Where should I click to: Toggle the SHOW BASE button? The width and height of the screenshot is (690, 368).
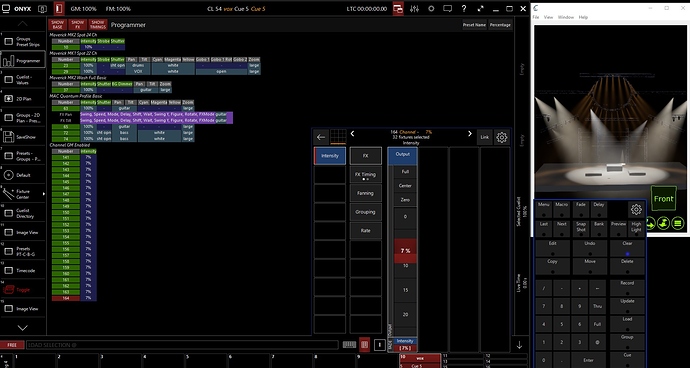(x=58, y=25)
